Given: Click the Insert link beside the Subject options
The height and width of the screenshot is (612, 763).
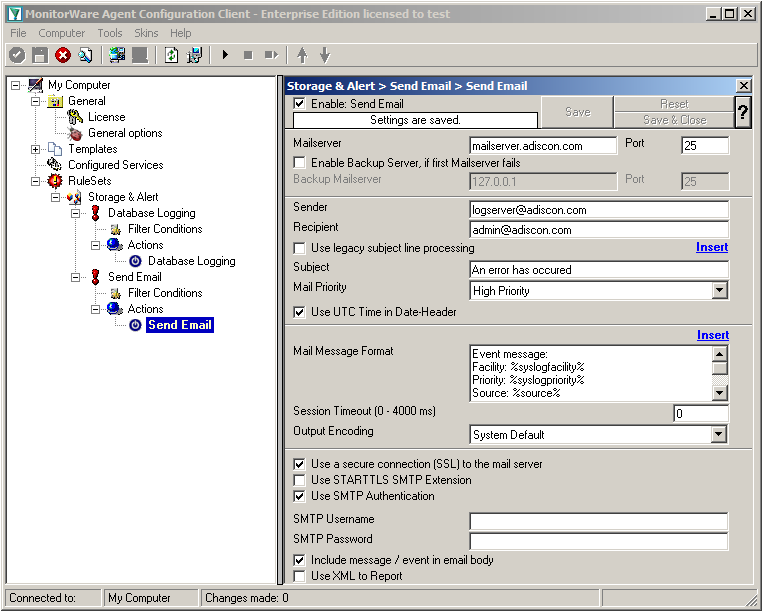Looking at the screenshot, I should [x=712, y=247].
